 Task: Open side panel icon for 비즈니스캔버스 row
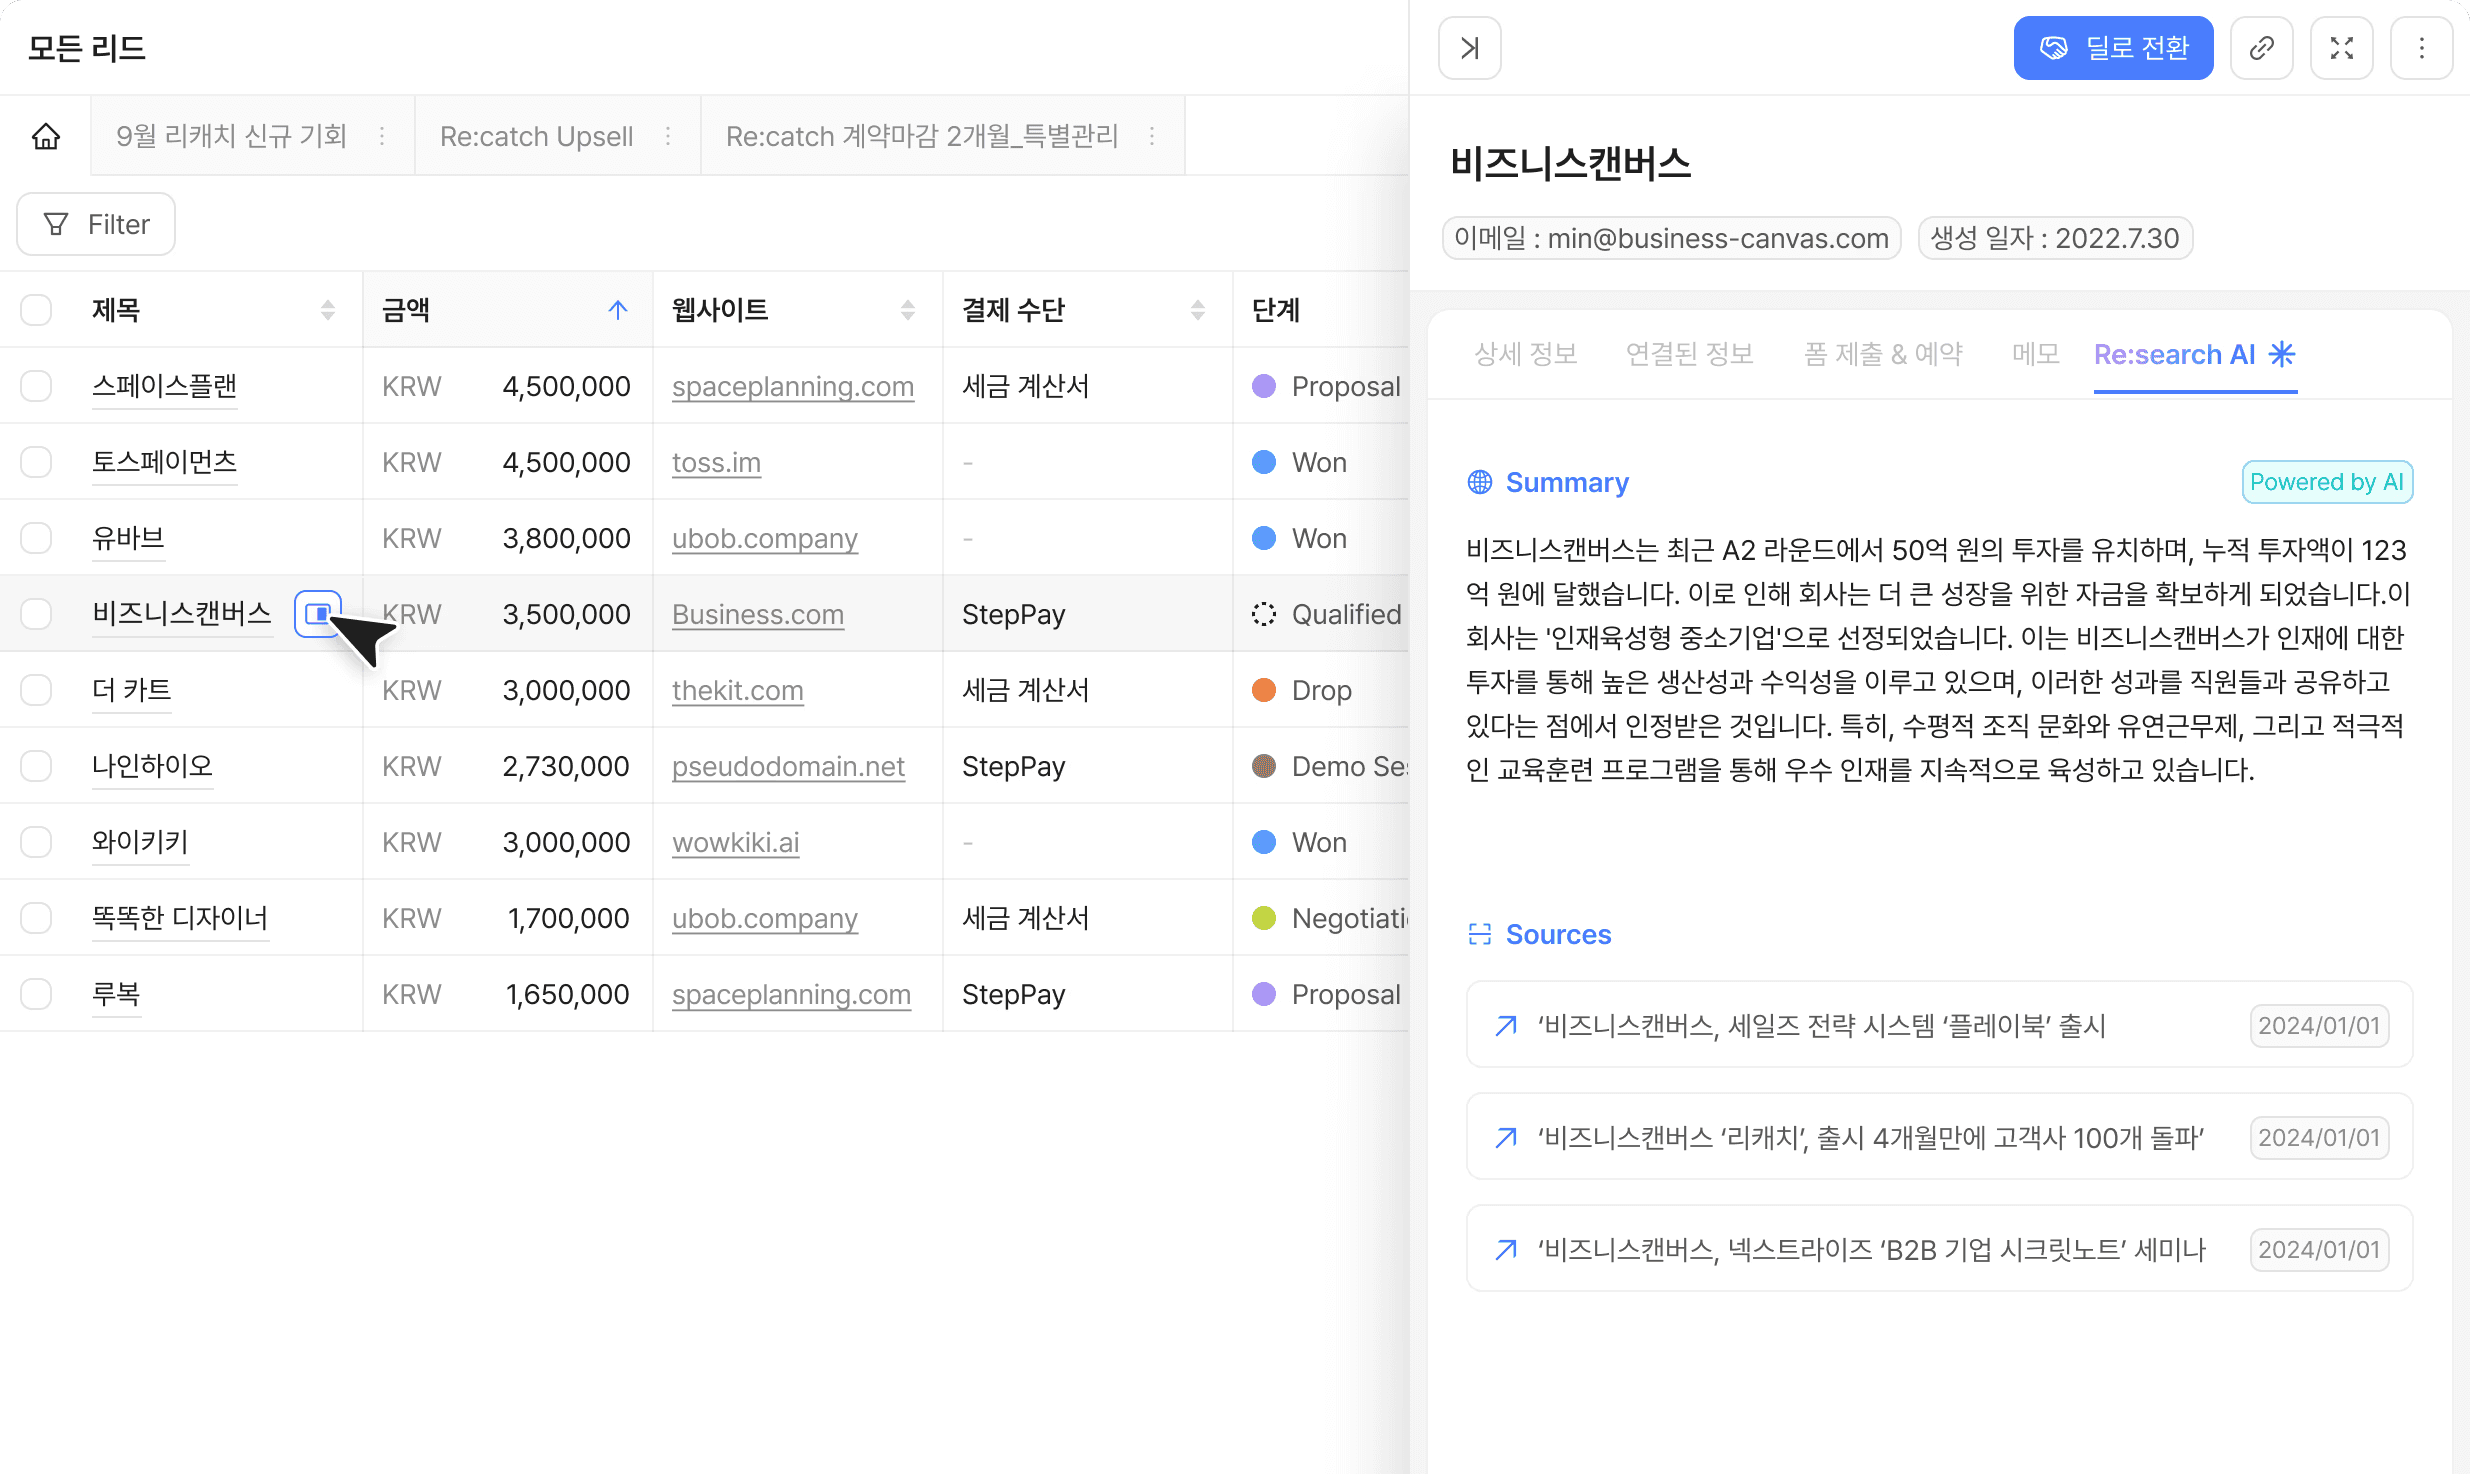point(318,613)
